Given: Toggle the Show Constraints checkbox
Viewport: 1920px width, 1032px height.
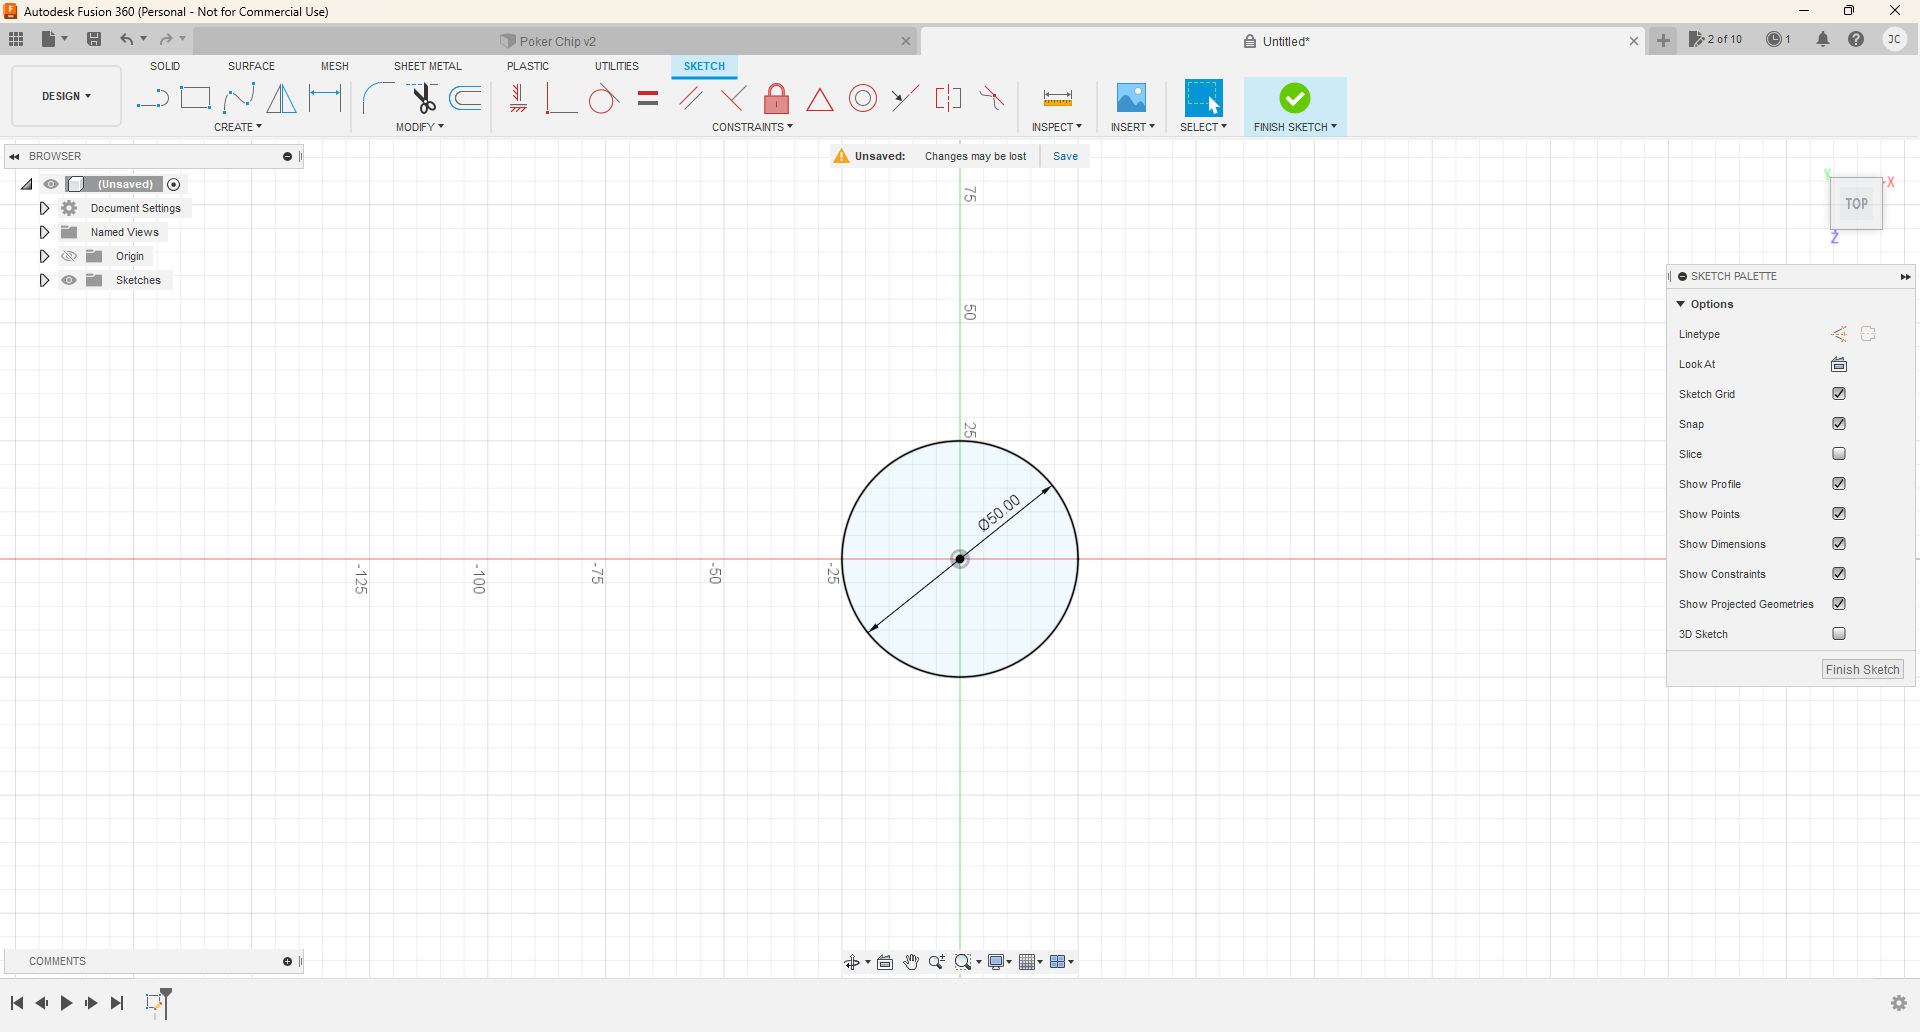Looking at the screenshot, I should coord(1839,574).
